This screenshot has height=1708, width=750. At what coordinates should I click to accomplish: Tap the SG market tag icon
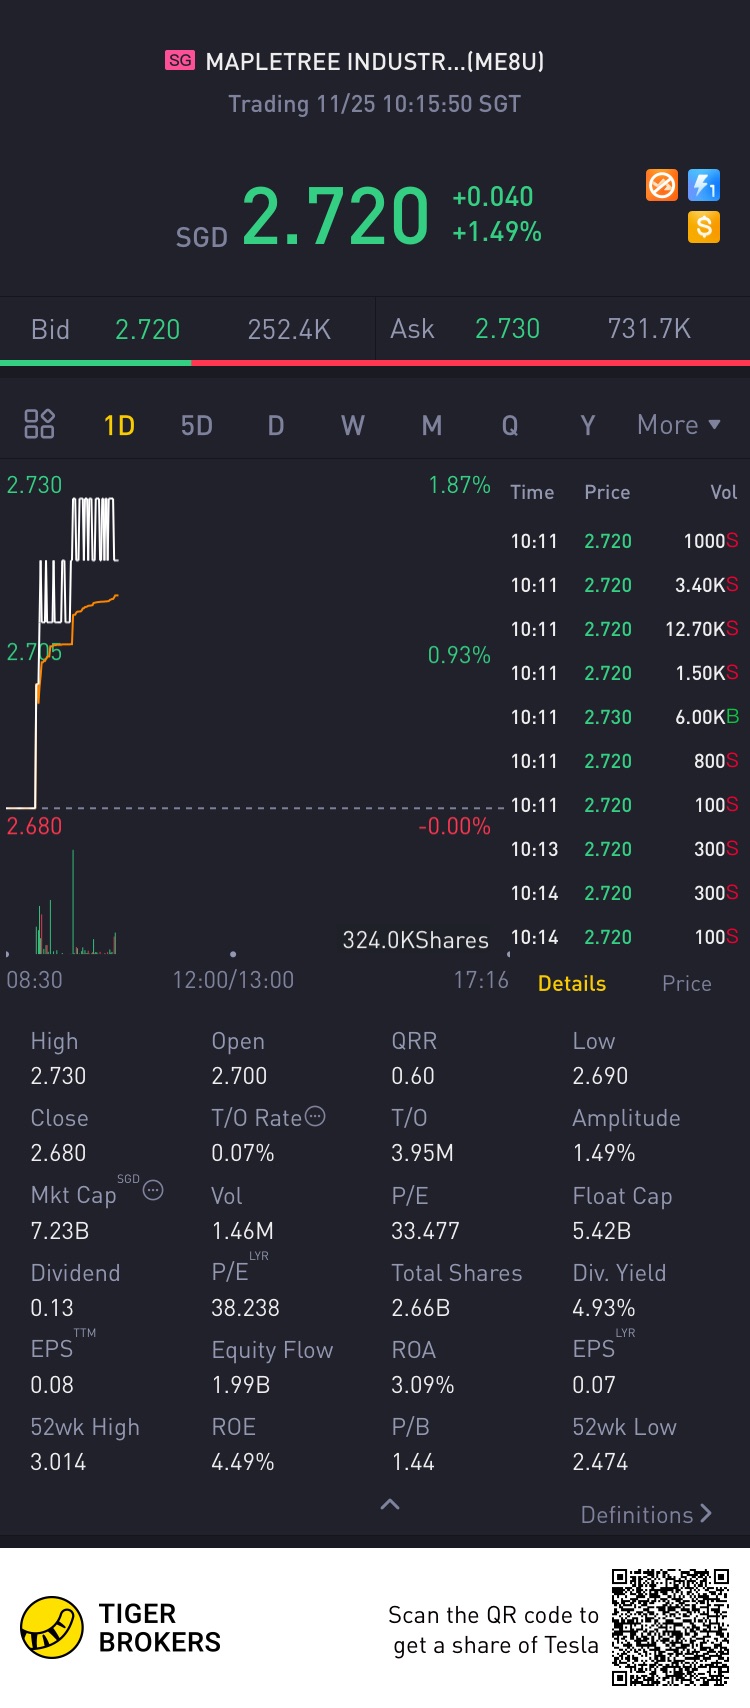pos(180,60)
